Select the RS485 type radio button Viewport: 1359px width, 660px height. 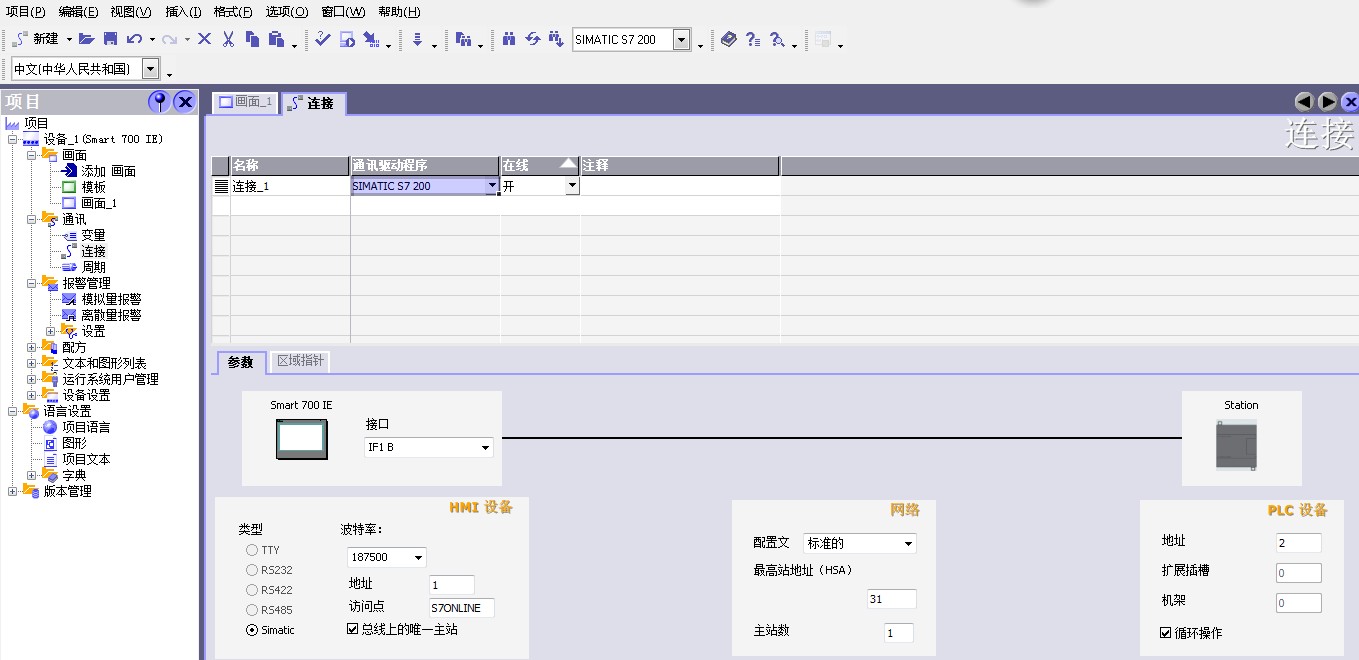(x=252, y=610)
